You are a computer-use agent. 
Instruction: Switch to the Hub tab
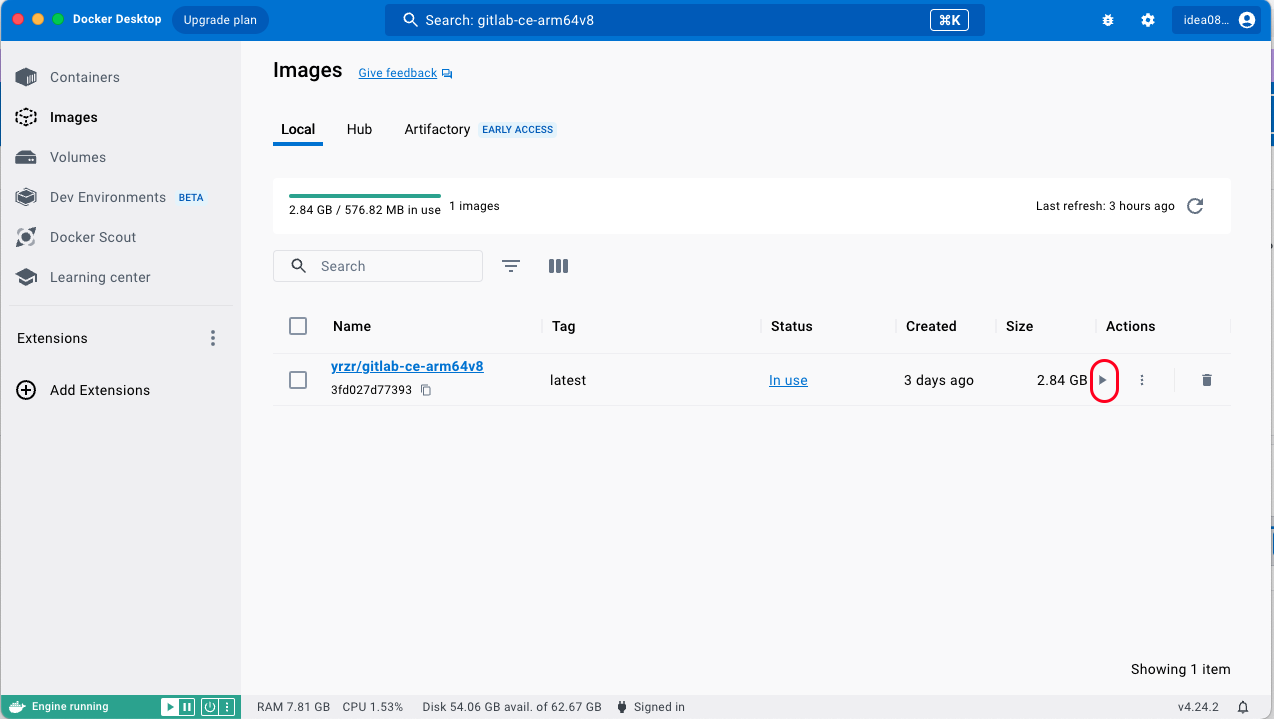[359, 129]
